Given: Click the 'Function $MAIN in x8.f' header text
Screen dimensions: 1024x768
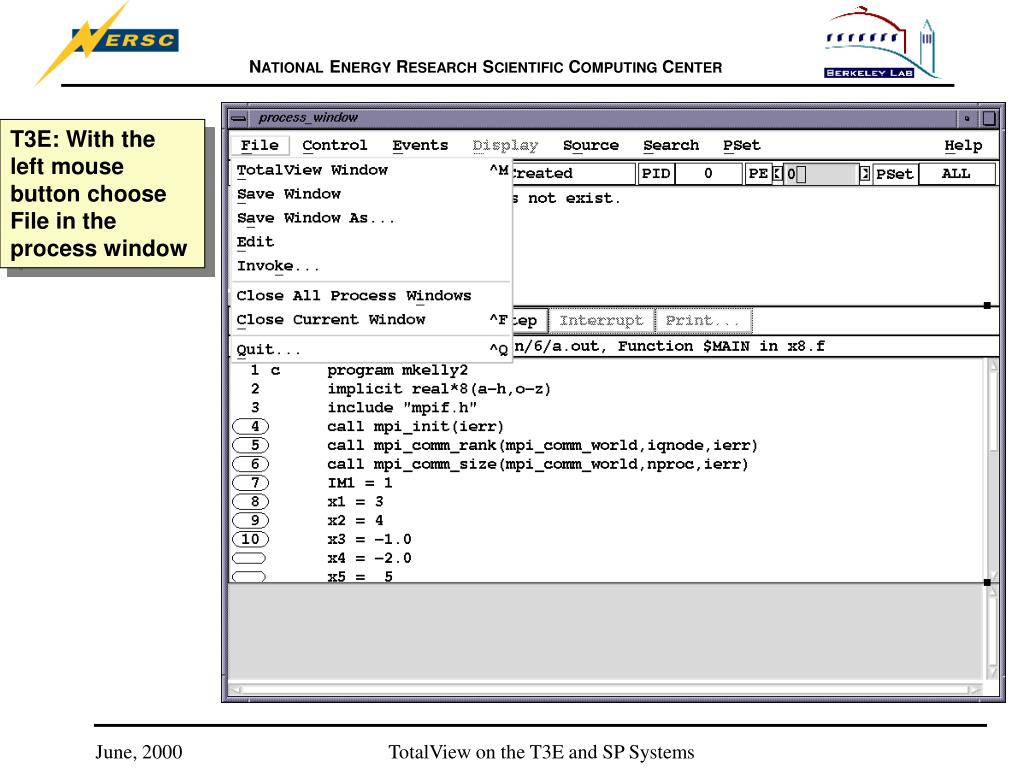Looking at the screenshot, I should tap(721, 346).
